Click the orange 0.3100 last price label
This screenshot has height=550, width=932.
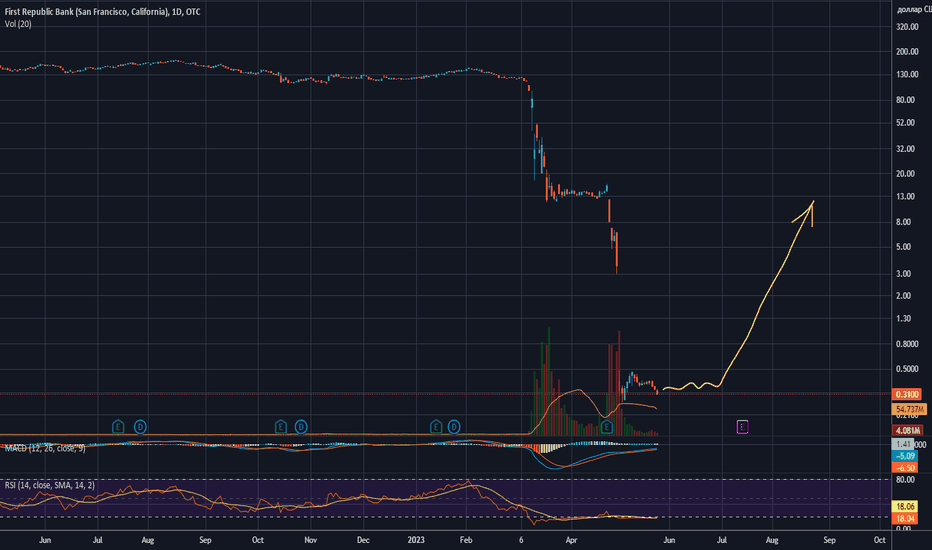[907, 394]
